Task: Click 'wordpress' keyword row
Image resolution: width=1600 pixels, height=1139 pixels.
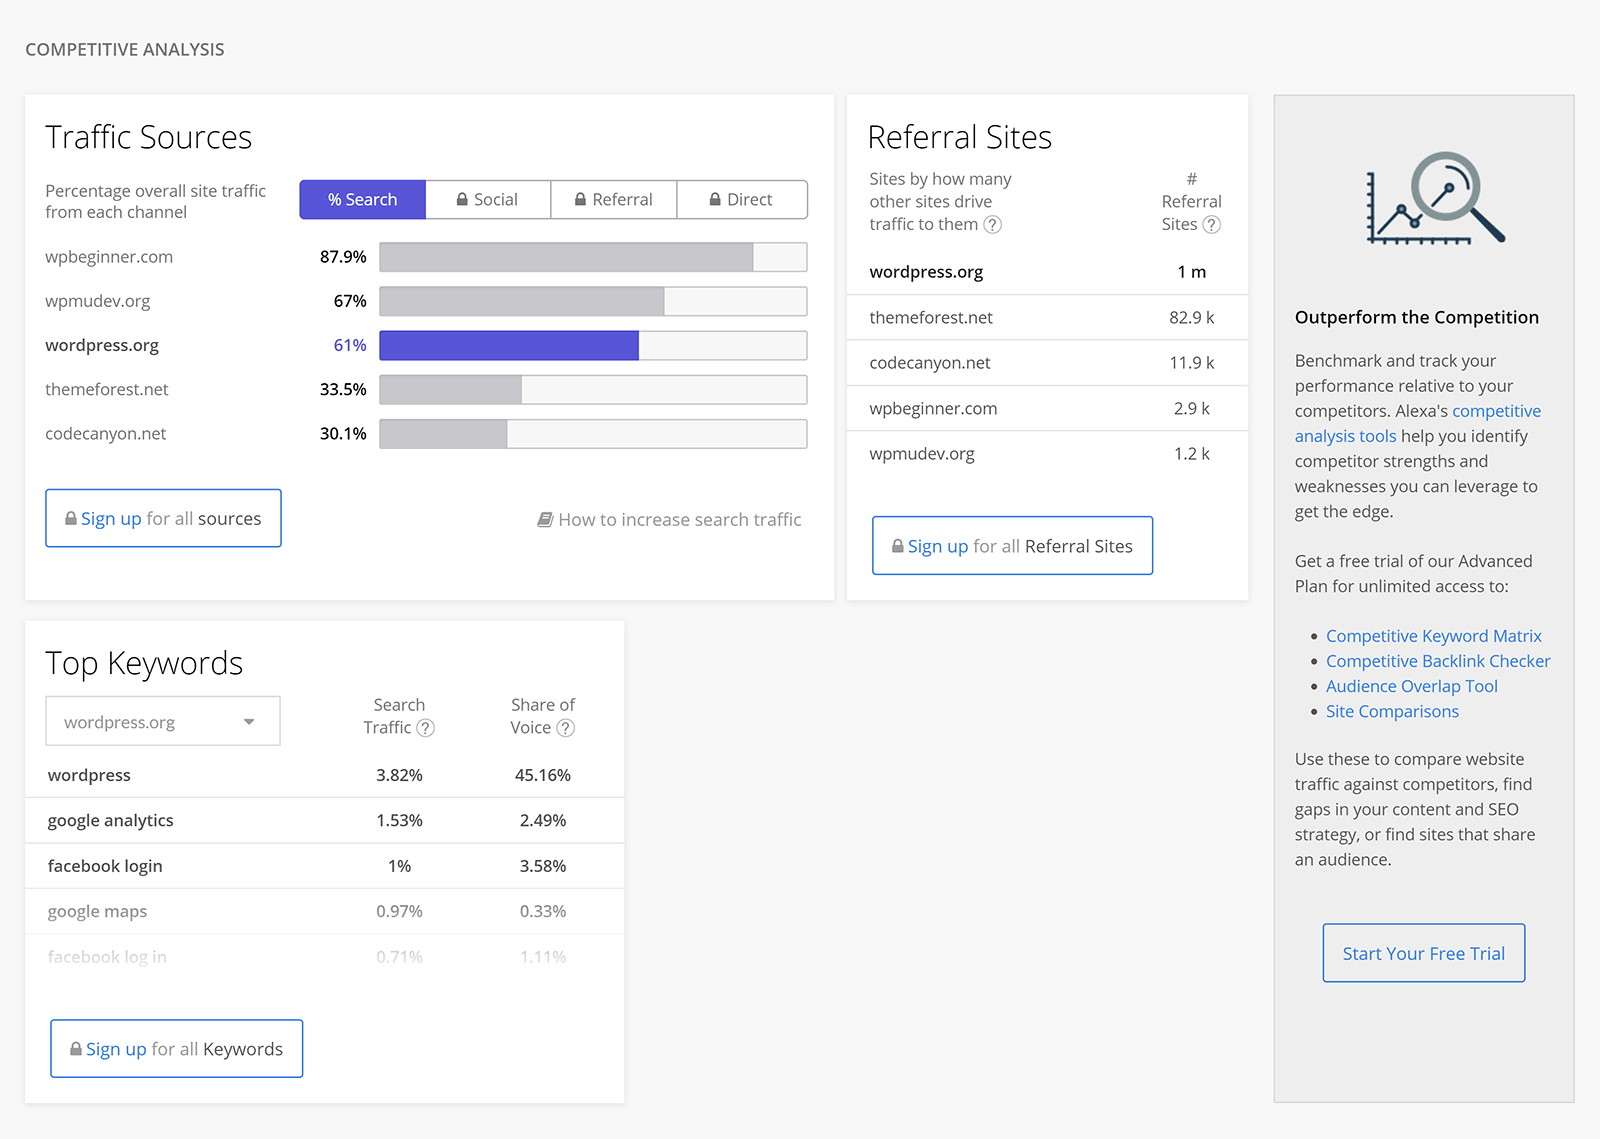Action: pyautogui.click(x=325, y=775)
